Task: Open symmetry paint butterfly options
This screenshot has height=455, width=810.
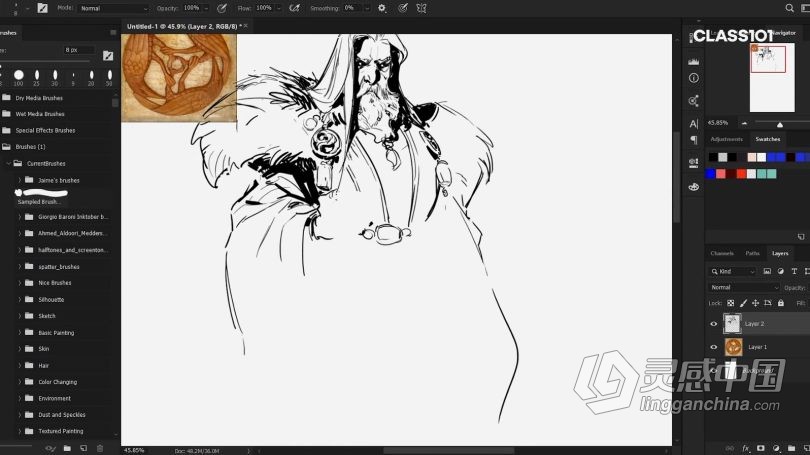Action: point(422,8)
